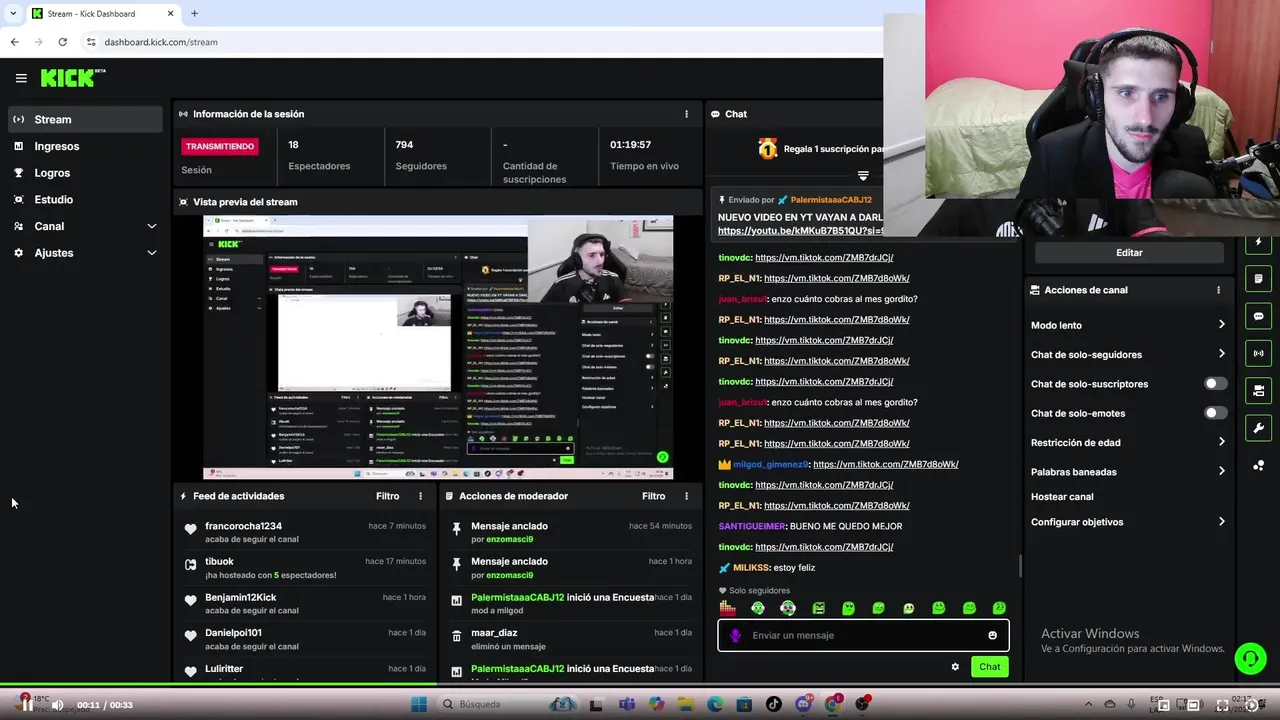Image resolution: width=1280 pixels, height=720 pixels.
Task: Open Microsoft Edge from the taskbar
Action: tap(715, 704)
